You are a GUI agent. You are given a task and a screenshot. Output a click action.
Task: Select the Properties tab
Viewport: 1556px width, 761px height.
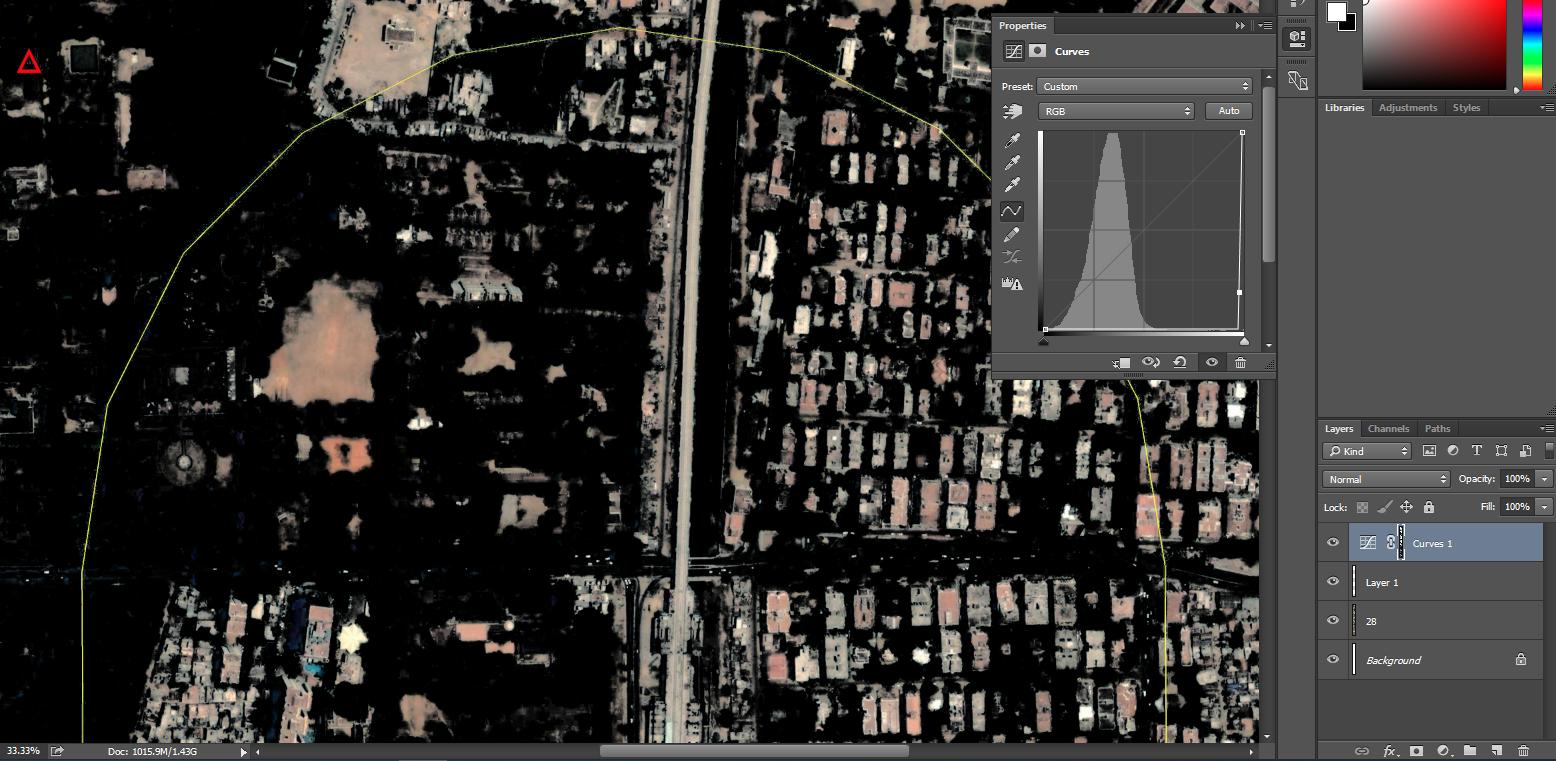pyautogui.click(x=1022, y=26)
